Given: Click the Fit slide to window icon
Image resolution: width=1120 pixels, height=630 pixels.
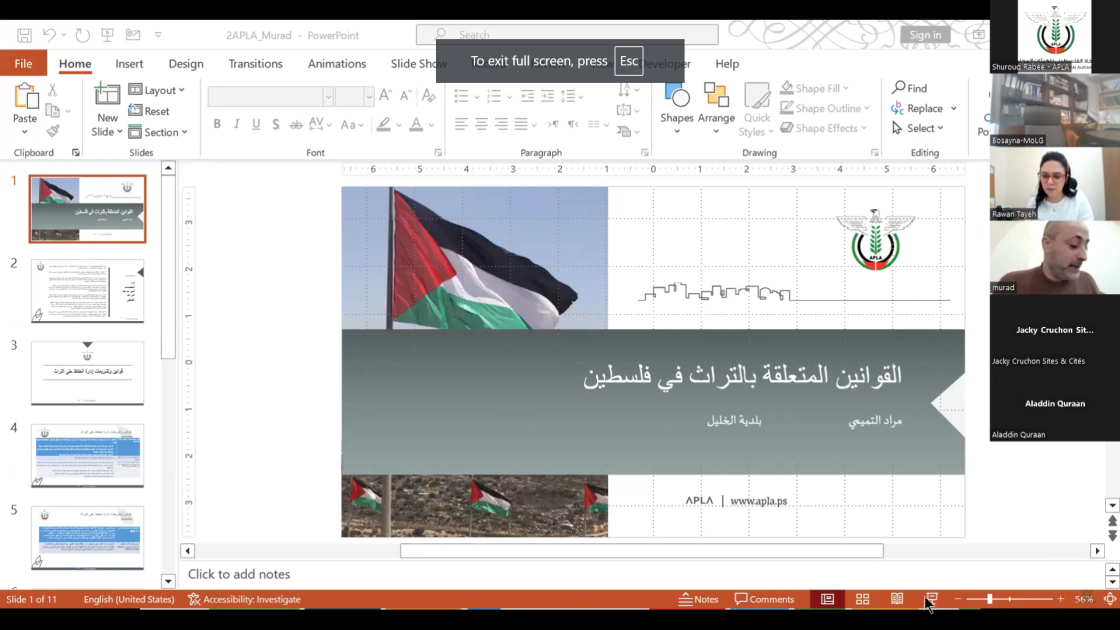Looking at the screenshot, I should pos(1110,599).
